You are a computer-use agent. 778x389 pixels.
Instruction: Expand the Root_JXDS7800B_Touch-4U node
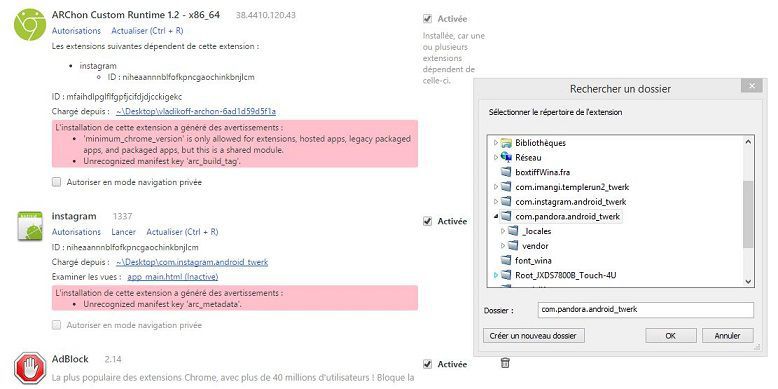495,275
